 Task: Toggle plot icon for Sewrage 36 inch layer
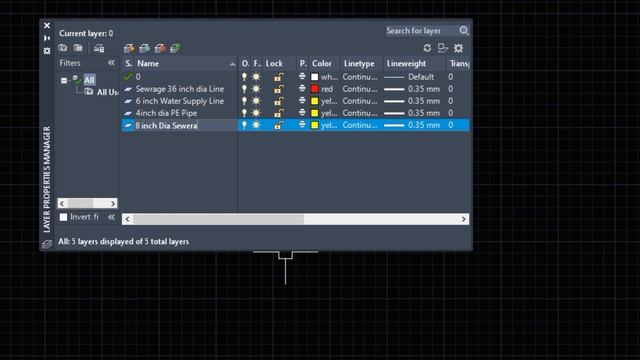pyautogui.click(x=302, y=89)
